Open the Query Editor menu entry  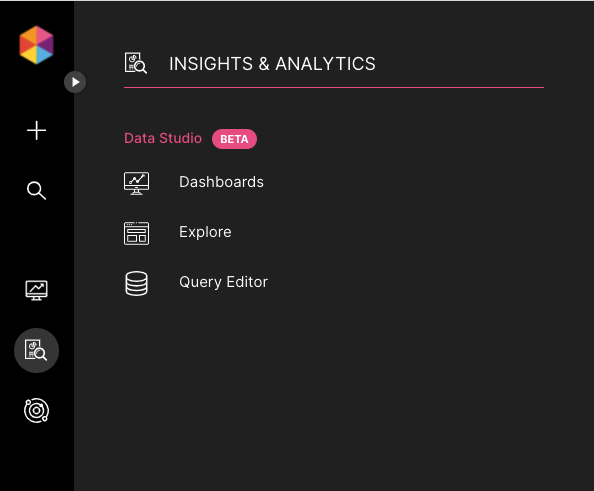(223, 282)
